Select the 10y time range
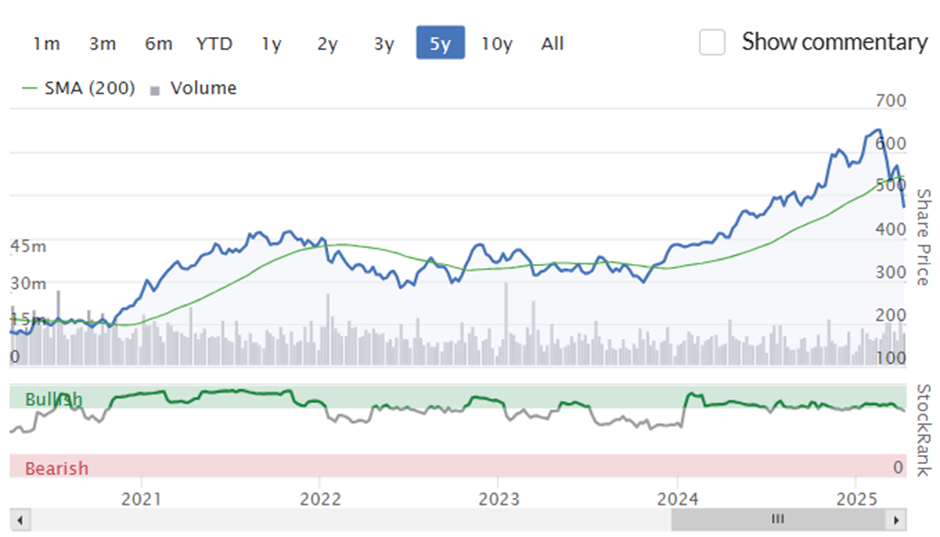The width and height of the screenshot is (940, 537). point(497,43)
